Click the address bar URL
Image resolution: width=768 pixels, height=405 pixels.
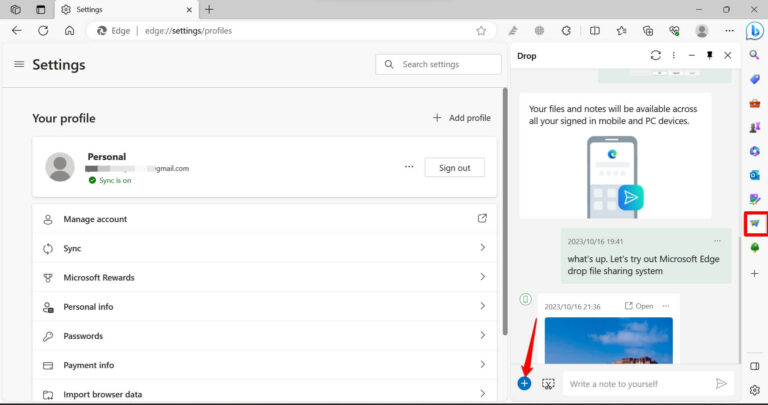coord(188,31)
